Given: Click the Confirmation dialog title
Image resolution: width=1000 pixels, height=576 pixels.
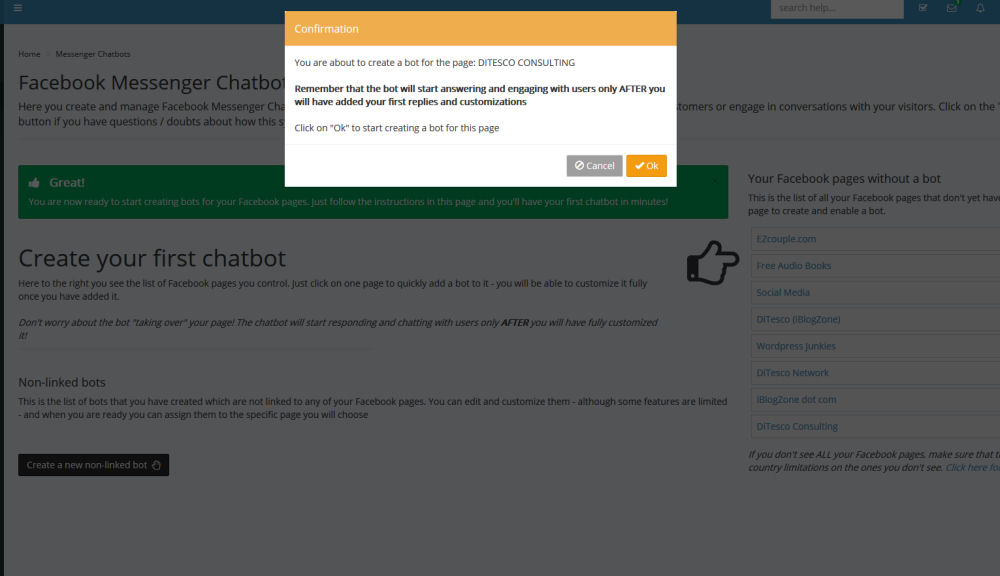Looking at the screenshot, I should pos(327,29).
